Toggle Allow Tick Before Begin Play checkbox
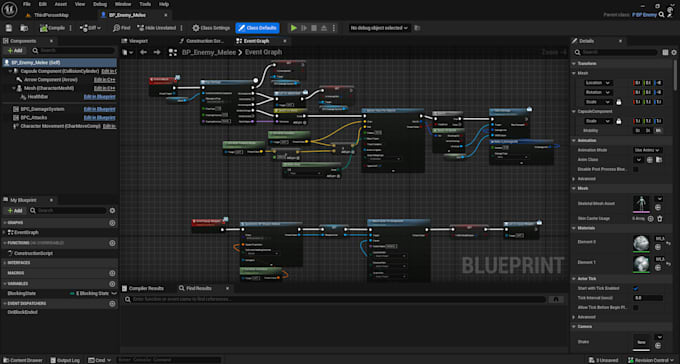Viewport: 680px width, 364px height. click(x=636, y=308)
